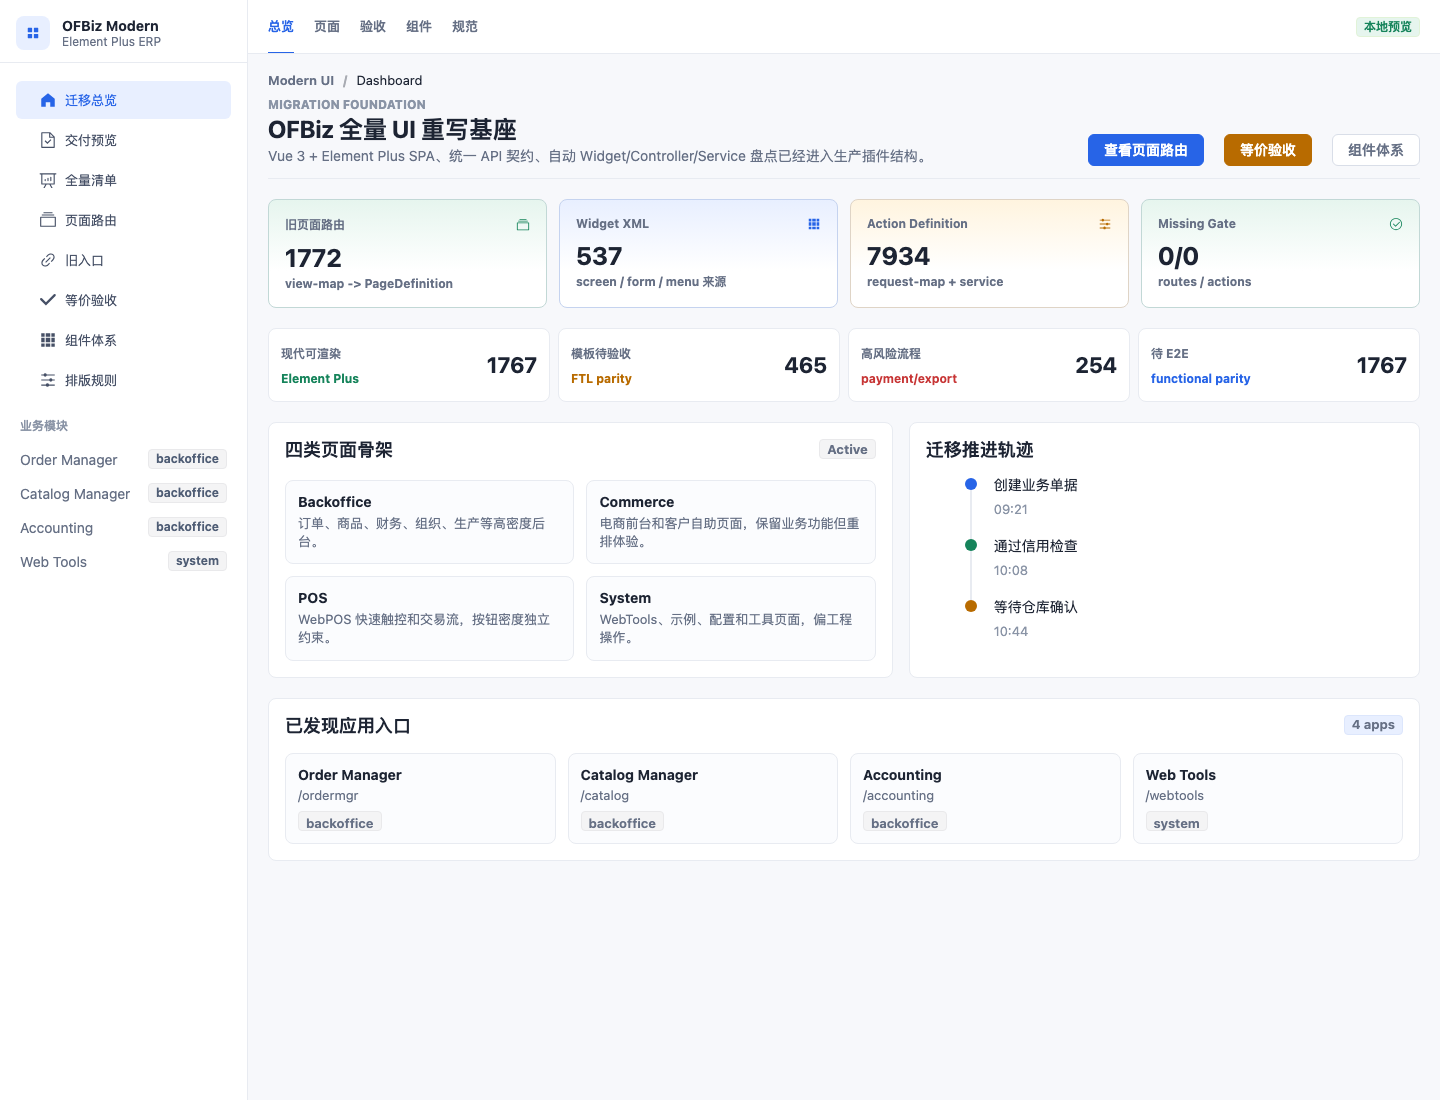
Task: Click the system badge beside Web Tools sidebar
Action: click(197, 561)
